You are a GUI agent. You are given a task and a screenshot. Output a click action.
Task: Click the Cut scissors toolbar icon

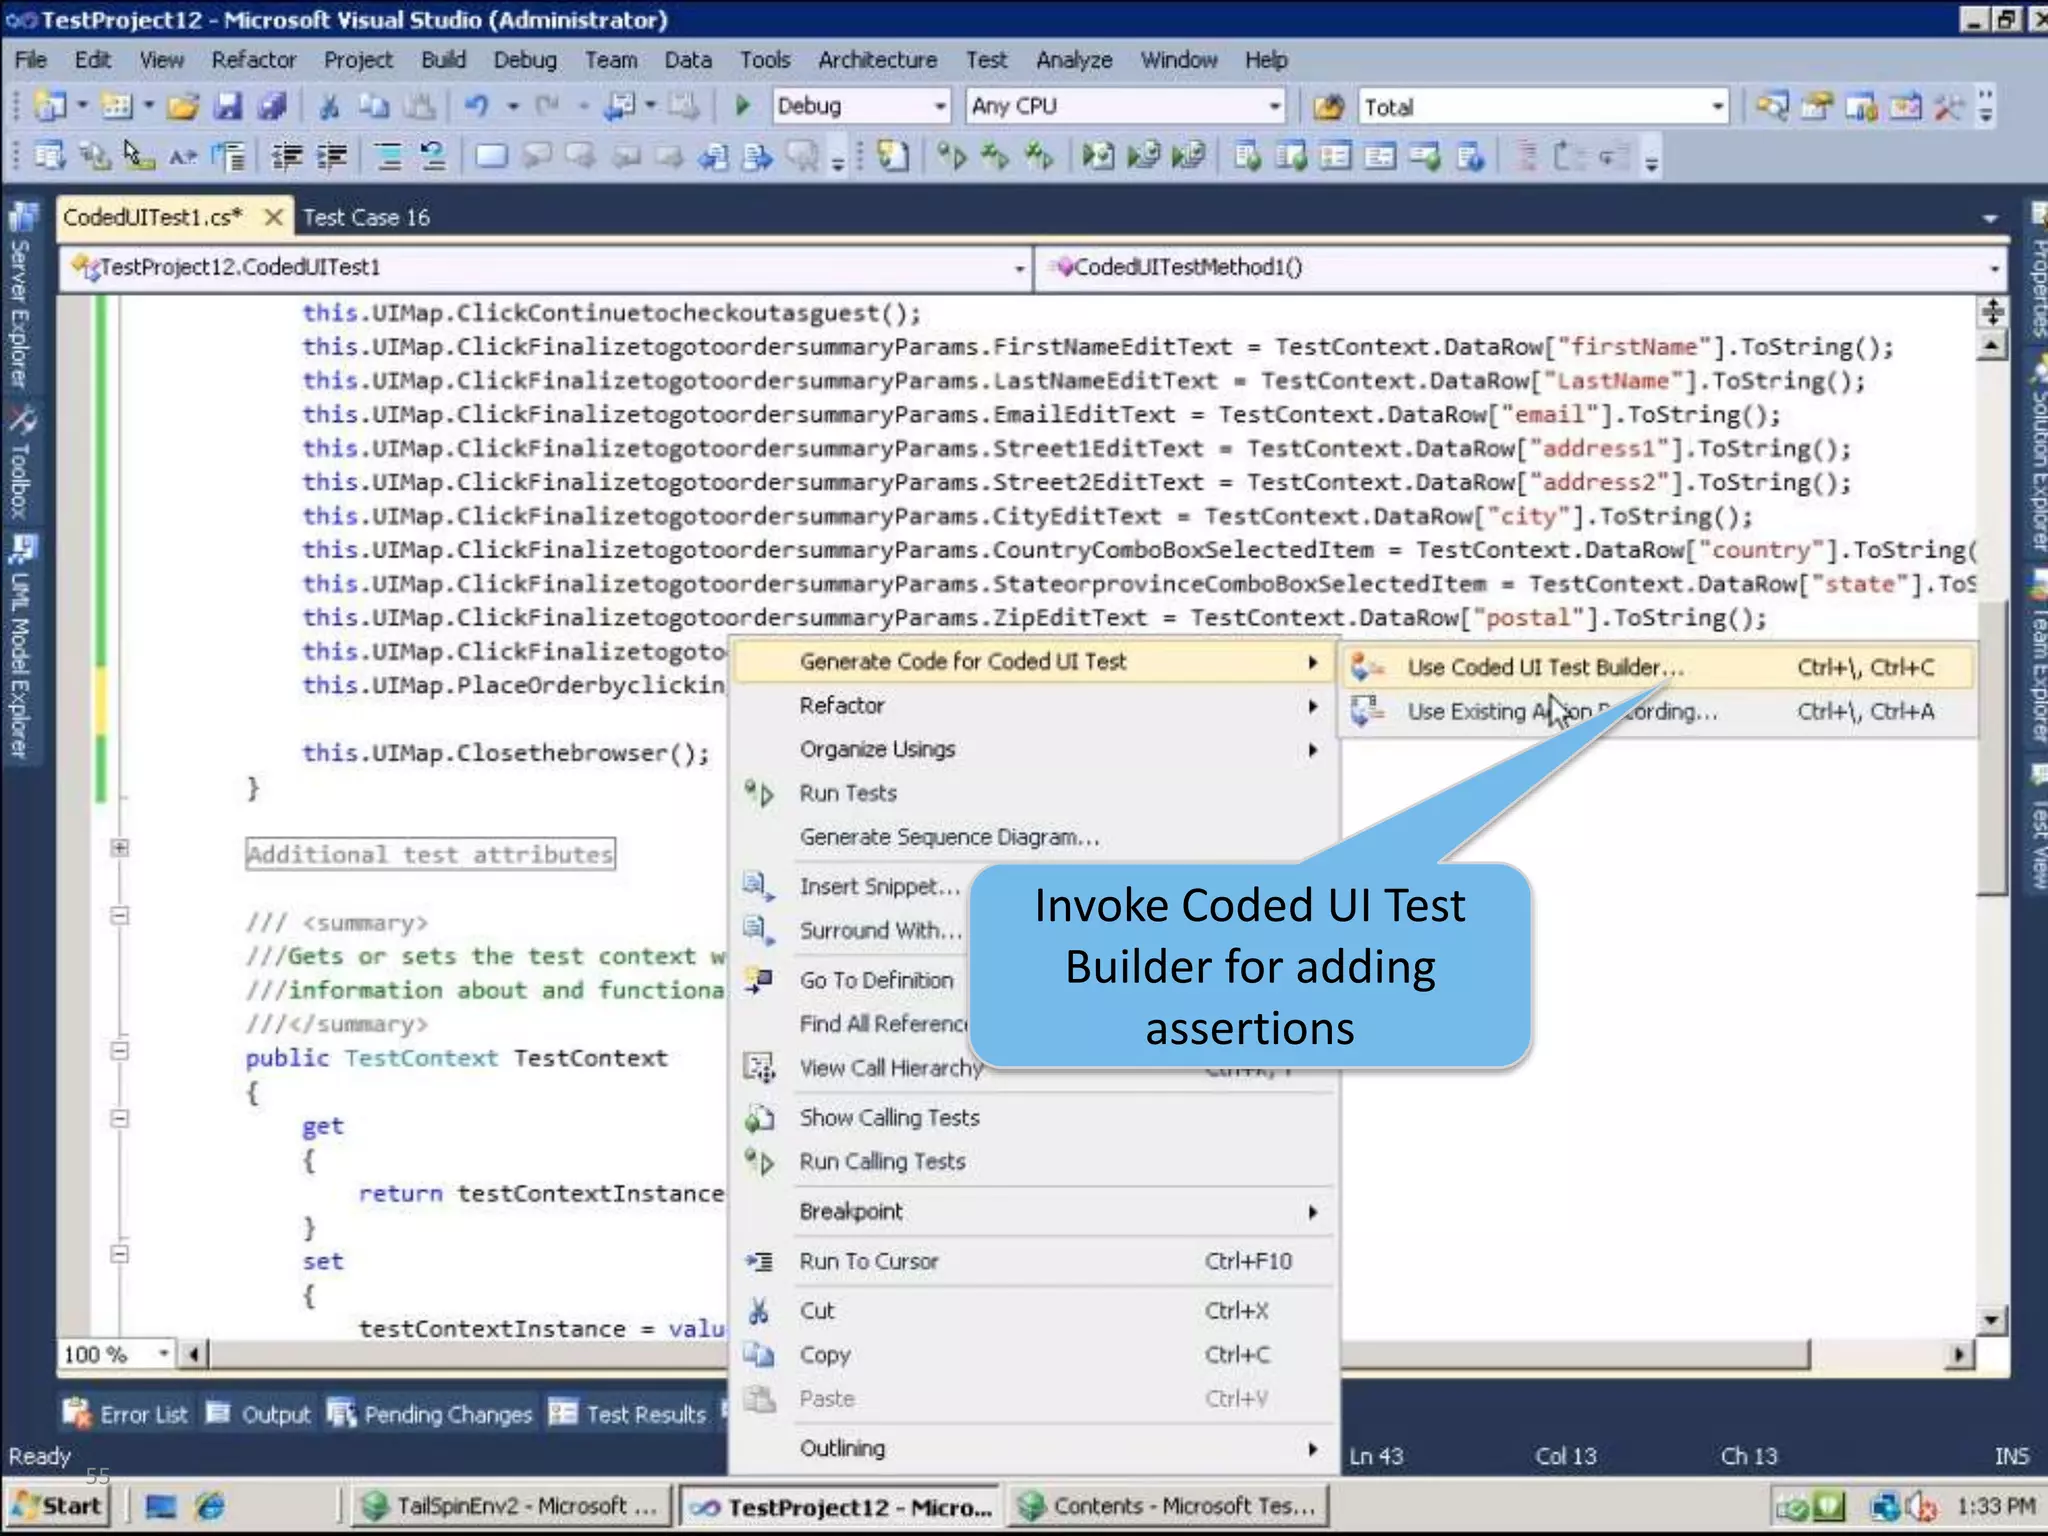coord(329,106)
